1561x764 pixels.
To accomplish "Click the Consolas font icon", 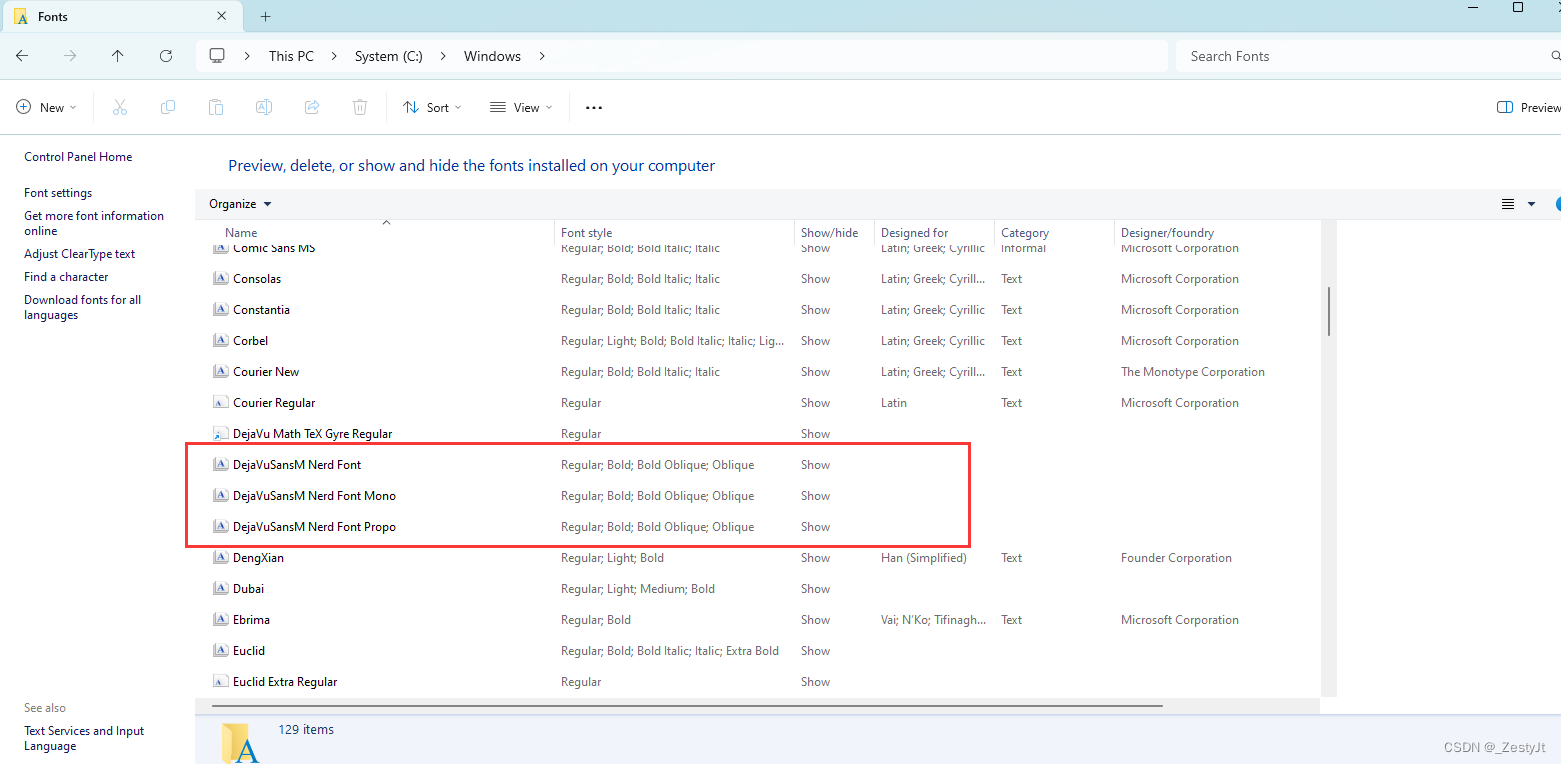I will click(221, 279).
